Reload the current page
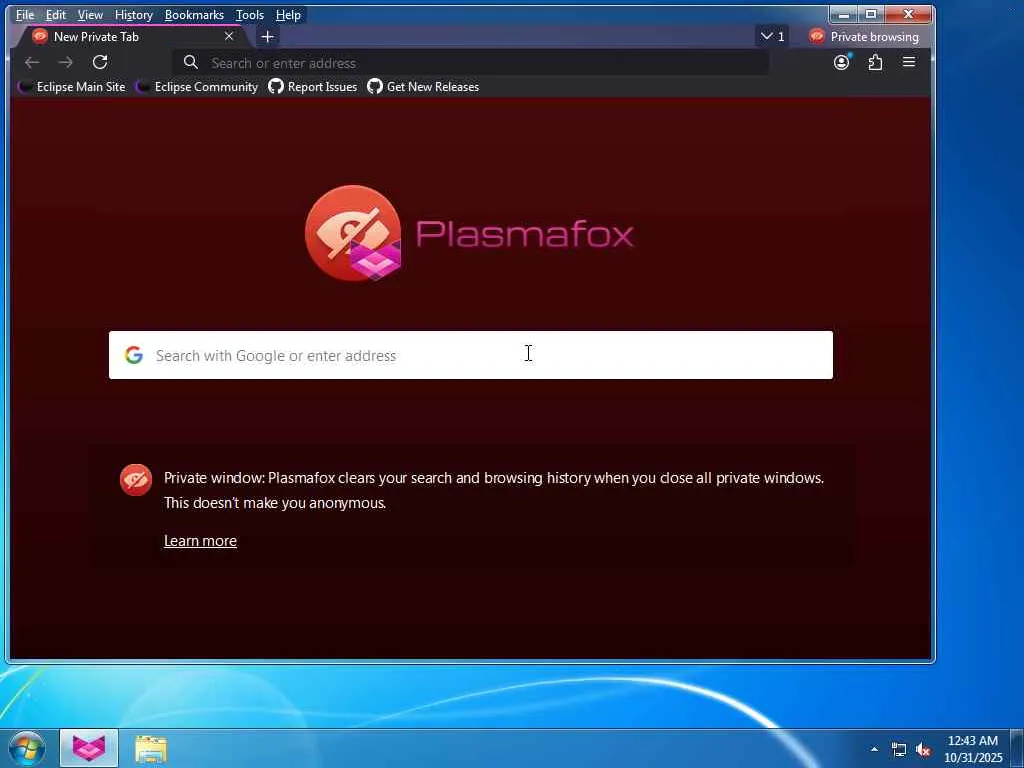 [x=100, y=62]
